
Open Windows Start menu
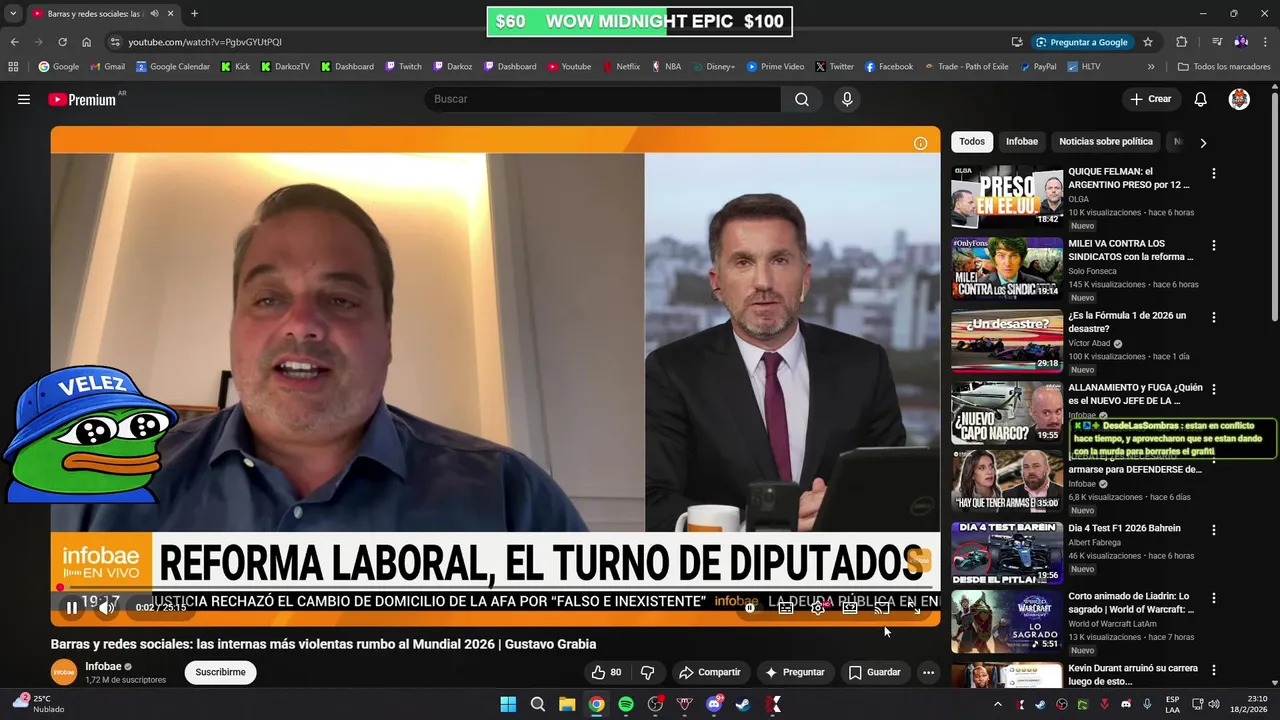508,704
